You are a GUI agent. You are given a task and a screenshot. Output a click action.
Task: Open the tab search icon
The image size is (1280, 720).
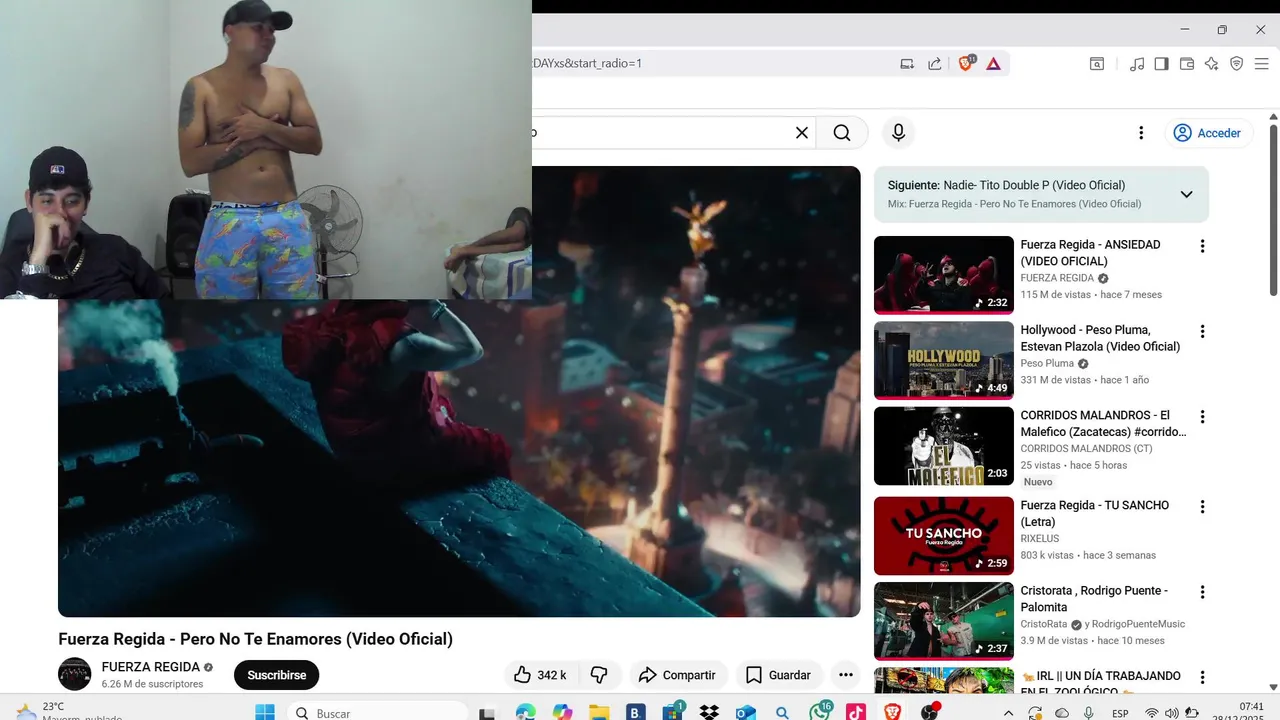coord(1097,63)
